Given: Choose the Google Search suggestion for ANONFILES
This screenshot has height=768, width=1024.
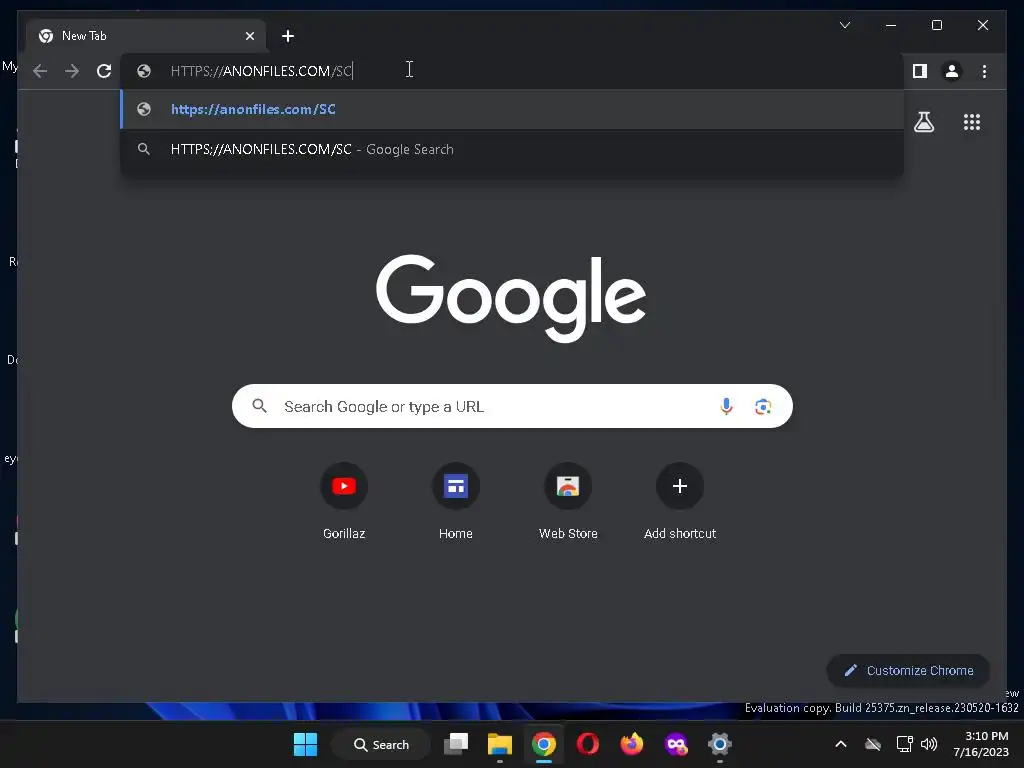Looking at the screenshot, I should pos(512,149).
